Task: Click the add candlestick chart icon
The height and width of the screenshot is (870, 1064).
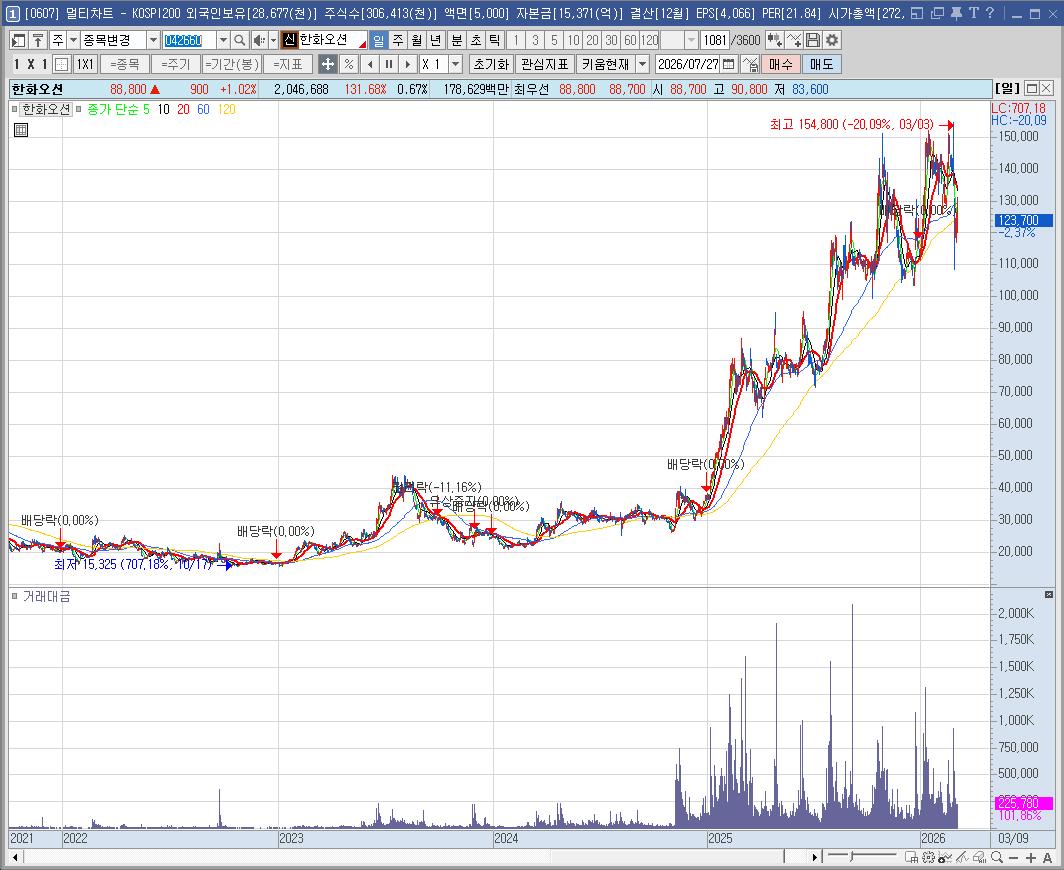Action: point(774,41)
